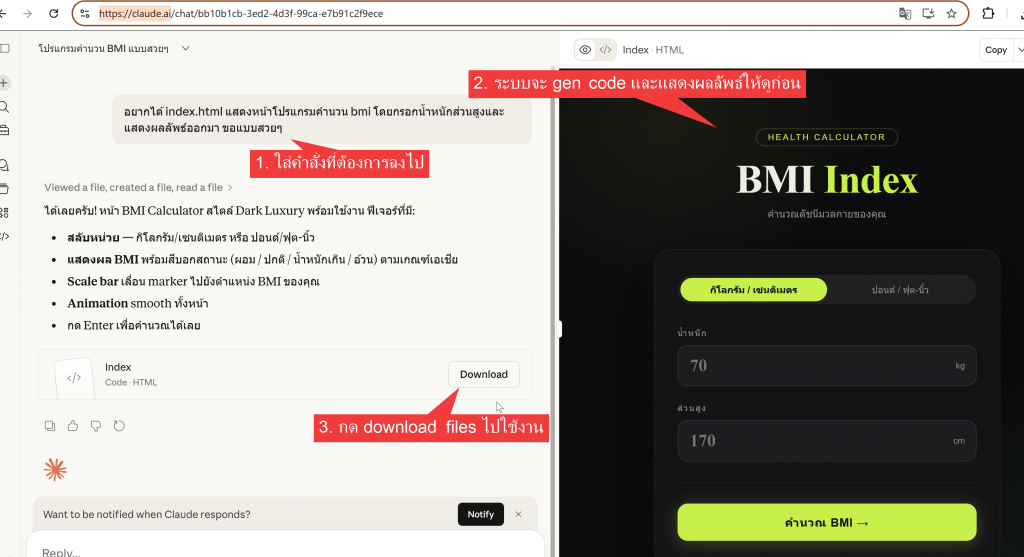Viewport: 1024px width, 557px height.
Task: Give the response a thumbs up
Action: click(73, 426)
